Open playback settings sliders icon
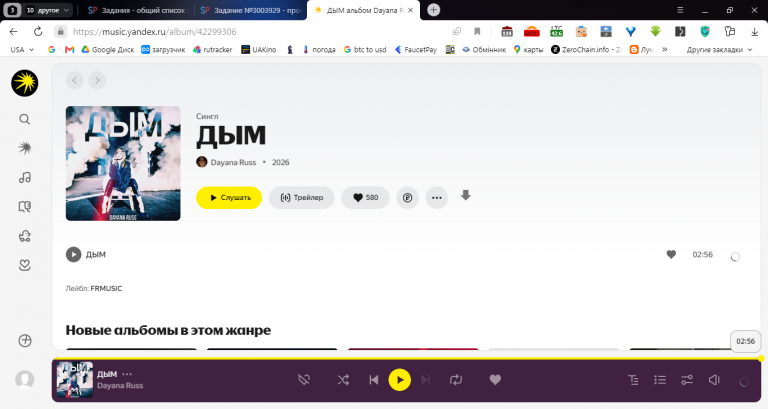The height and width of the screenshot is (409, 768). coord(687,380)
